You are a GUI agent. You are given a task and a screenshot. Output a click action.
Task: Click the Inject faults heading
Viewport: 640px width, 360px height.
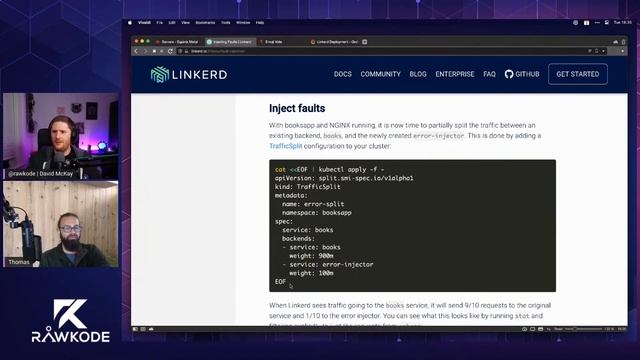(x=297, y=108)
